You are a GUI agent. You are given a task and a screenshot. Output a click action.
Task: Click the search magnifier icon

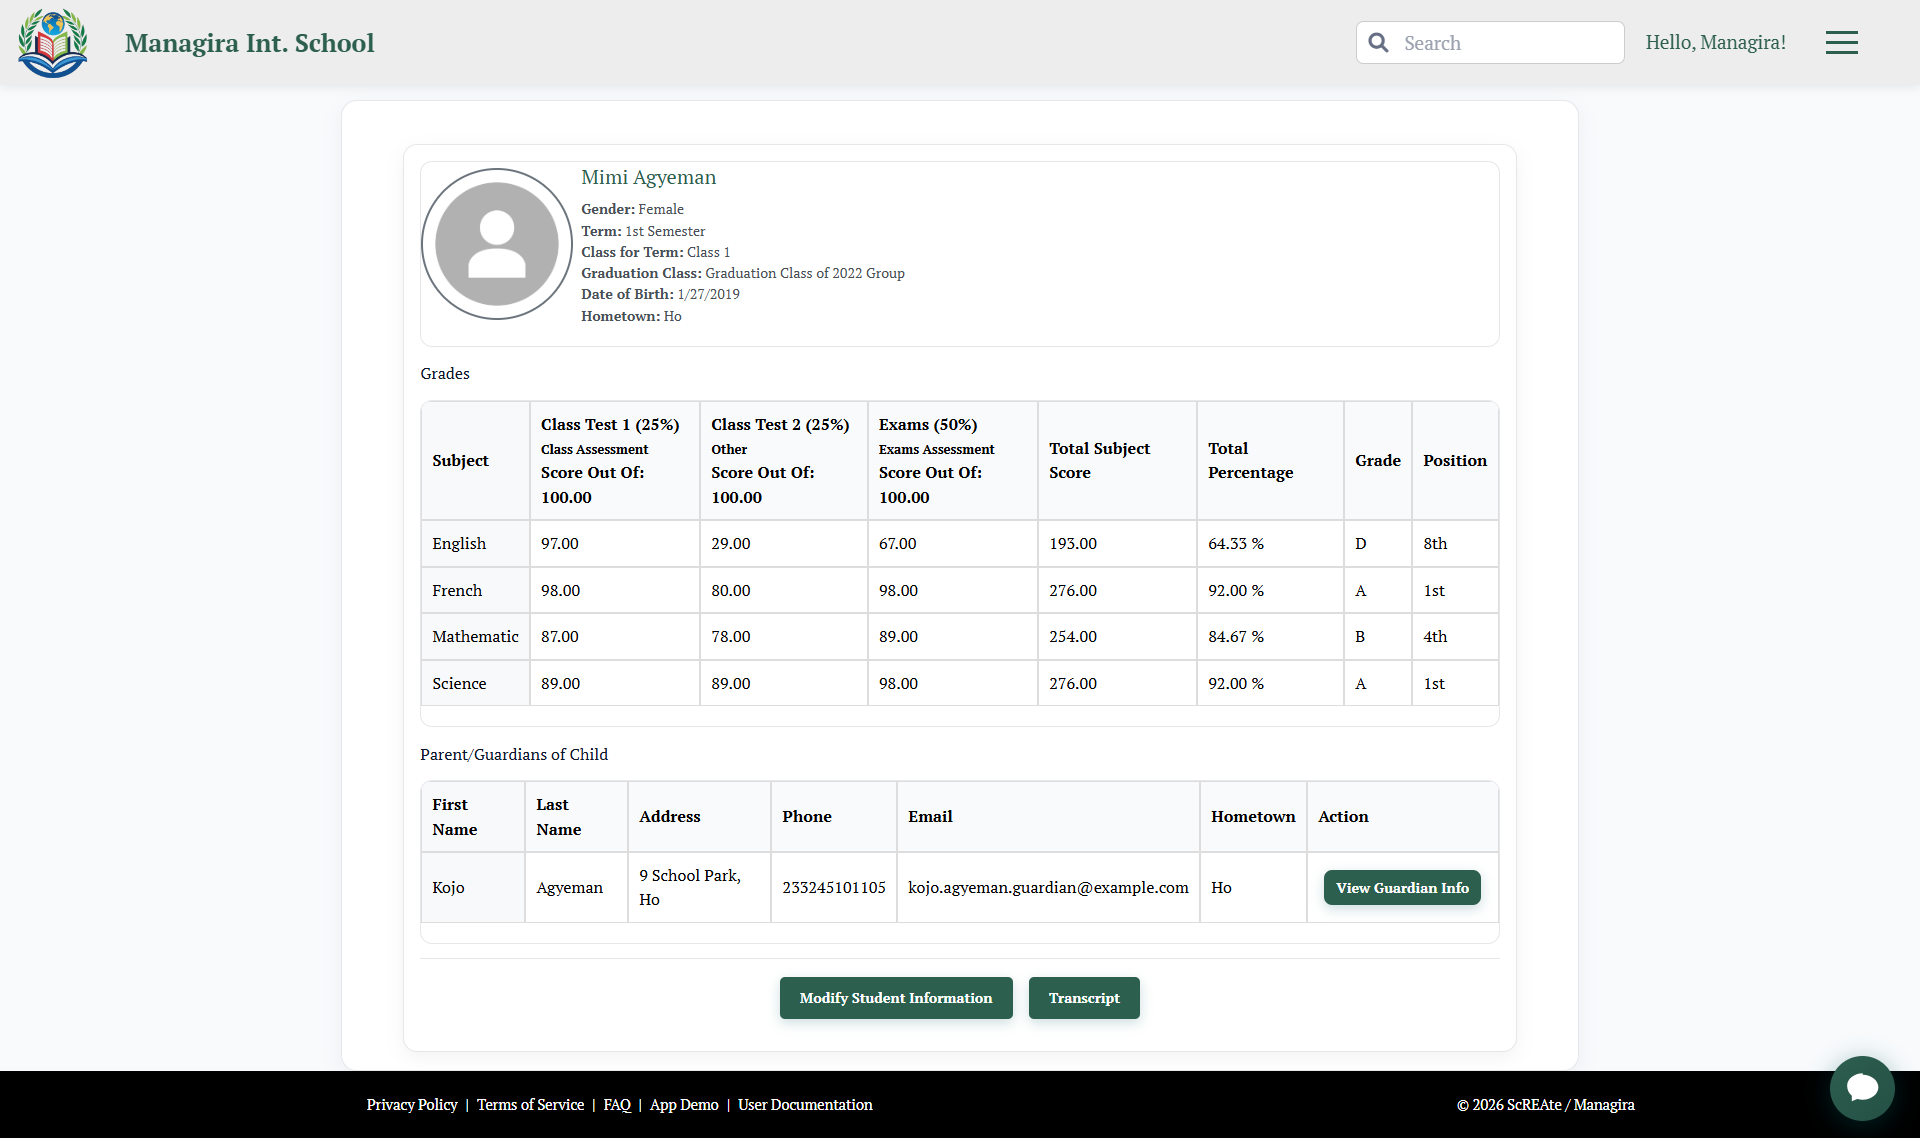click(x=1379, y=42)
